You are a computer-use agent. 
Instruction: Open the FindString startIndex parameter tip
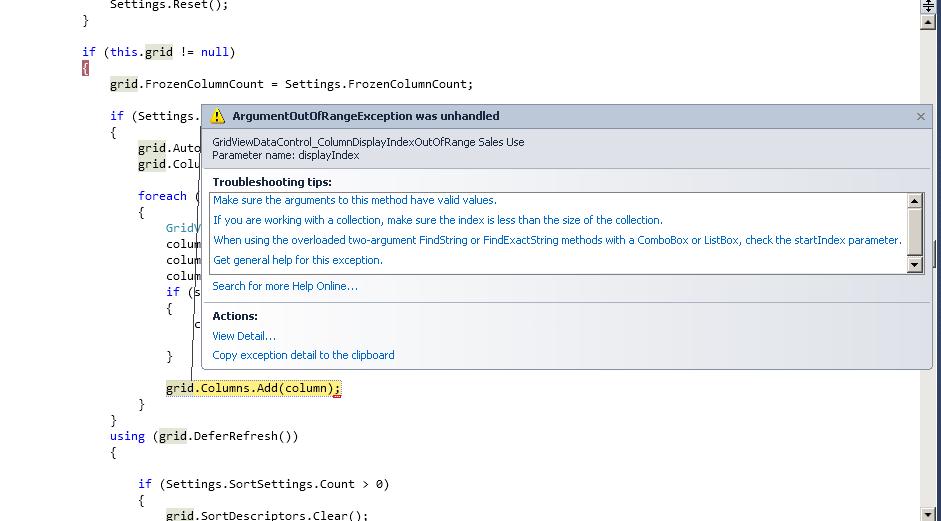tap(557, 240)
